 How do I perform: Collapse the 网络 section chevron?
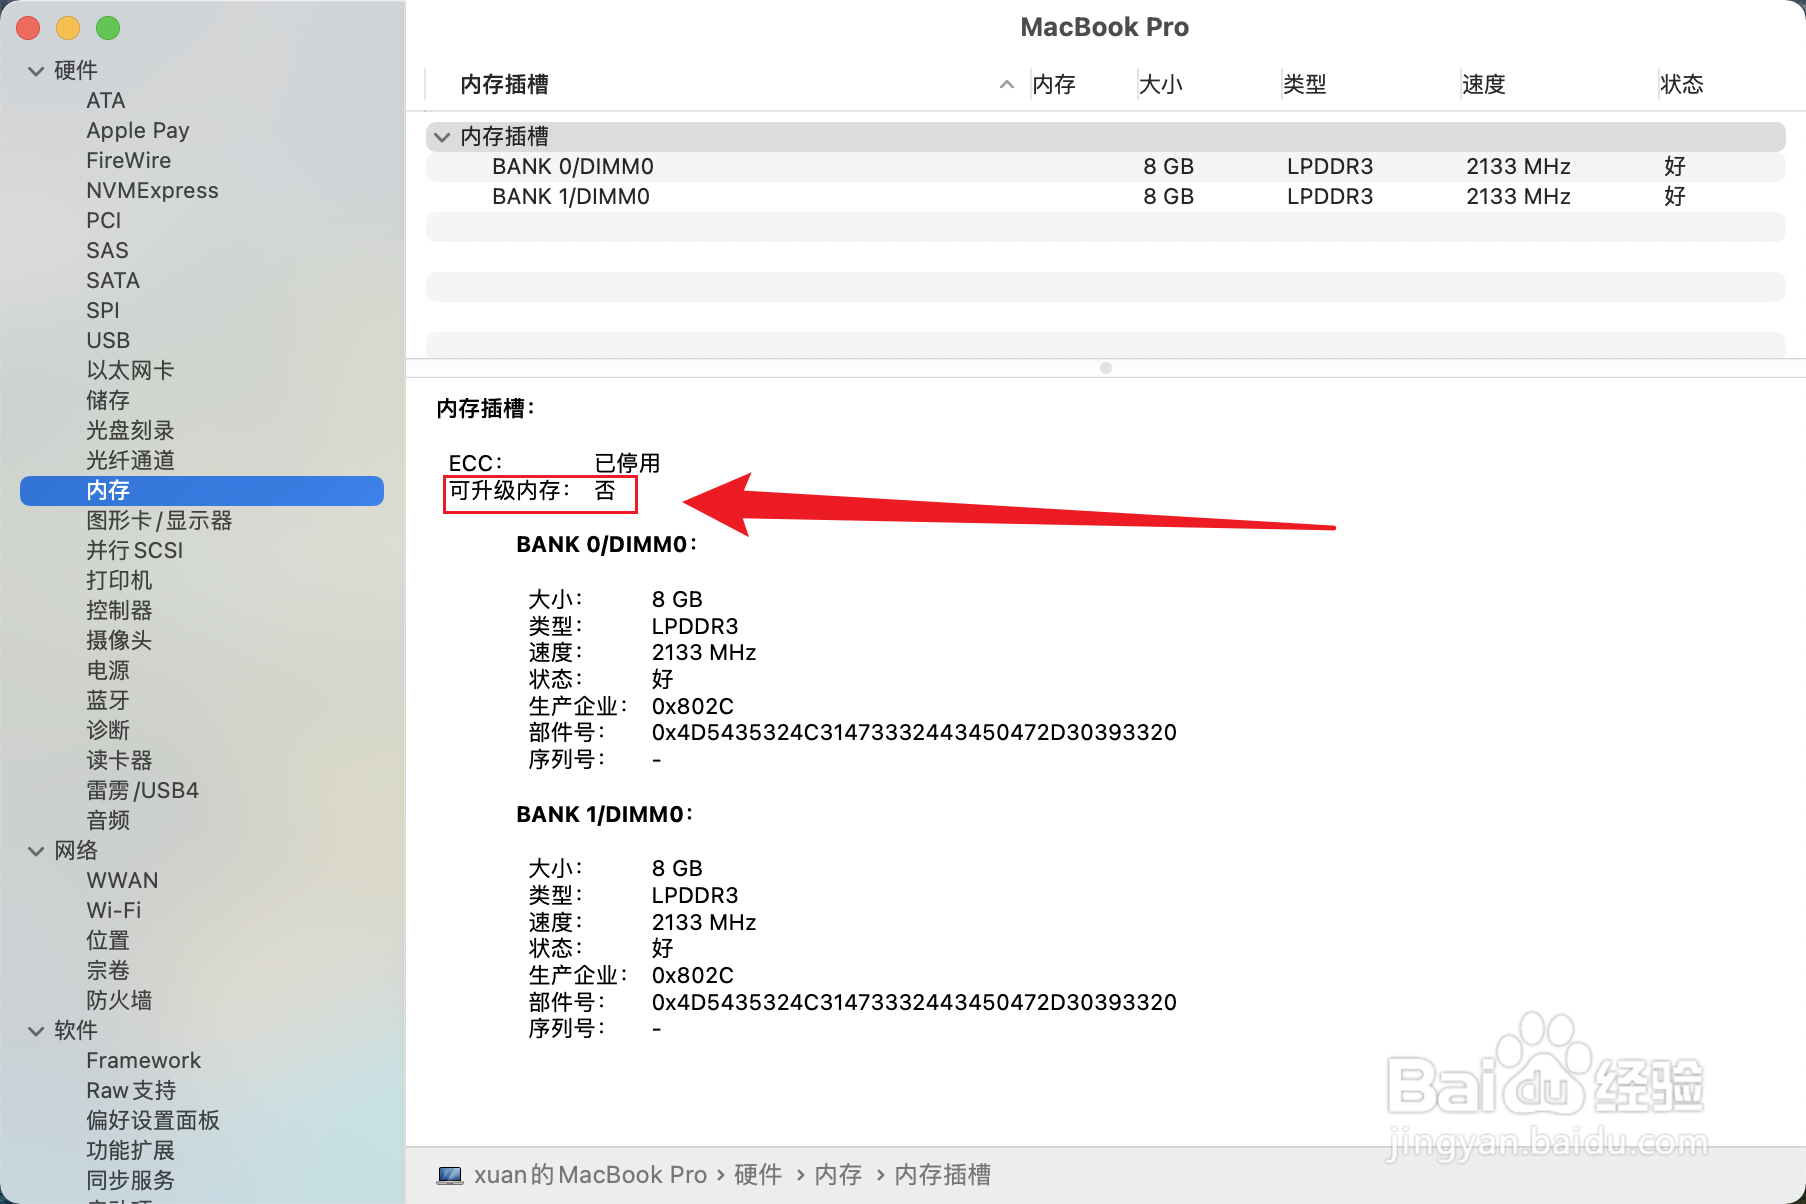37,851
